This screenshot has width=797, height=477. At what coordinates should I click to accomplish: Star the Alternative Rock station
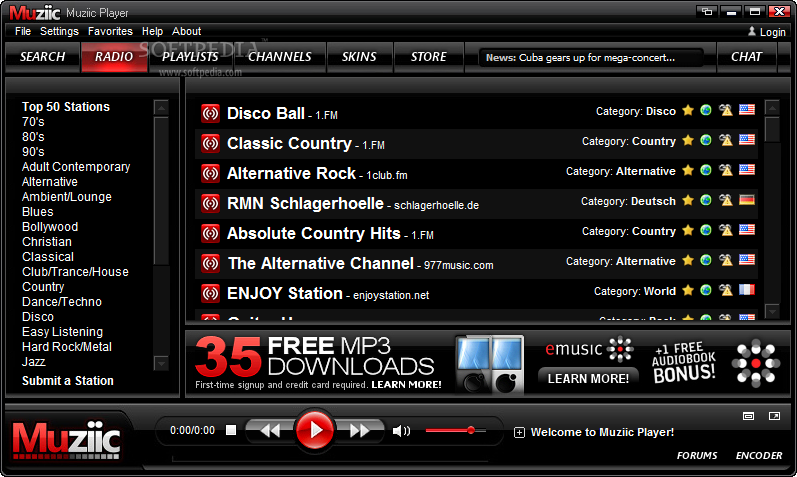coord(688,170)
